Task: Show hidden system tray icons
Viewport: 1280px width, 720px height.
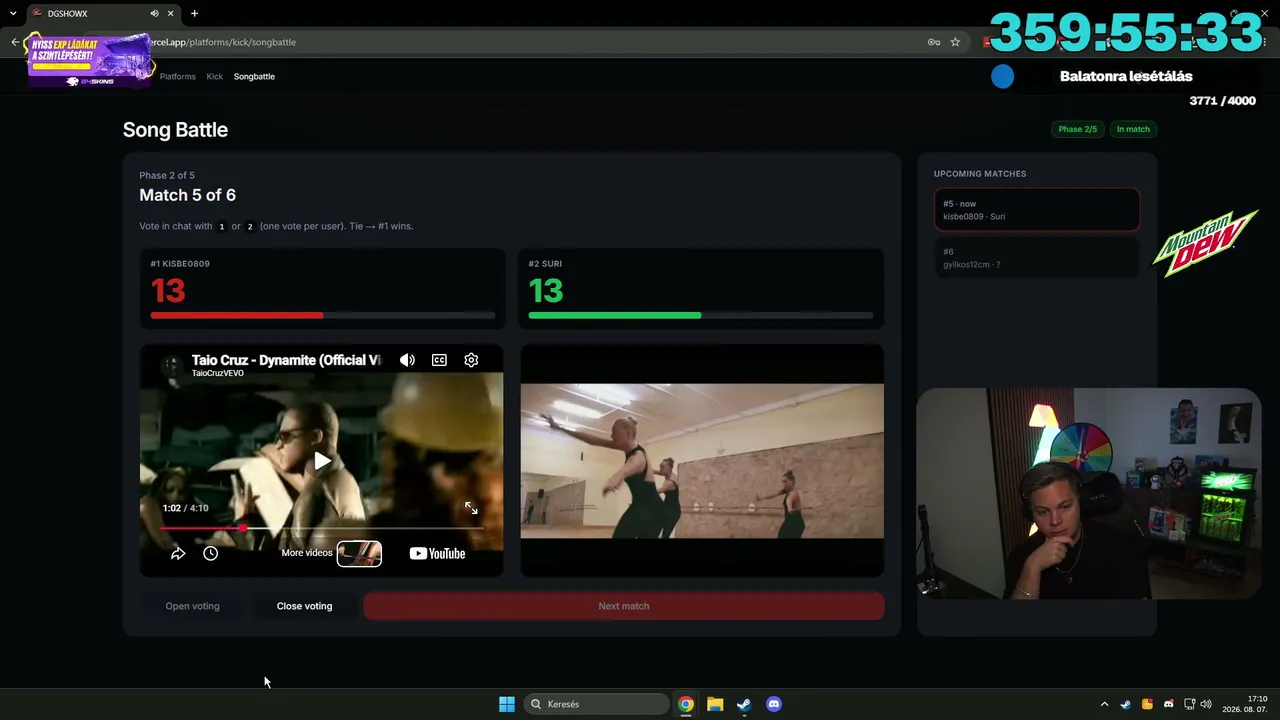Action: click(x=1104, y=704)
